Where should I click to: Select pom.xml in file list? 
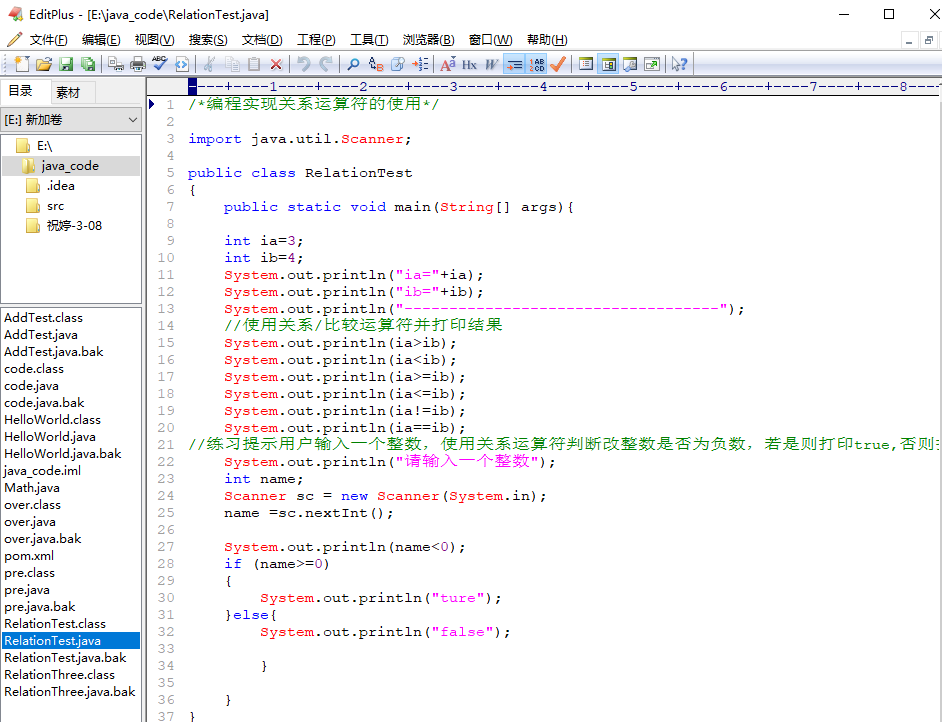(29, 556)
